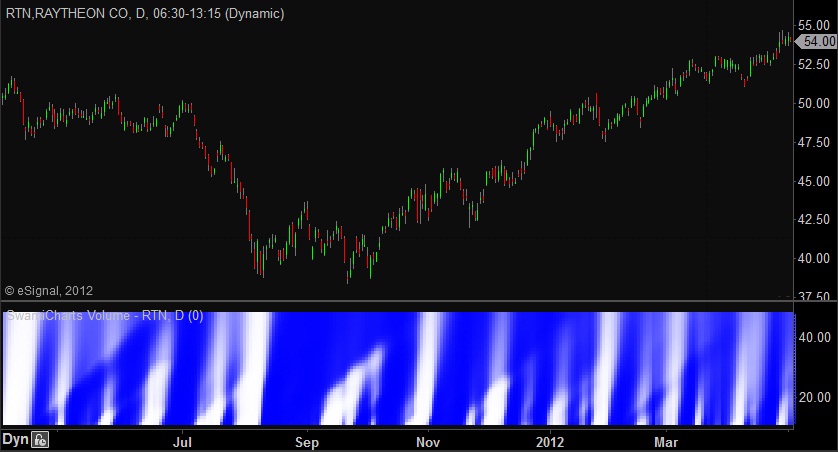Screen dimensions: 838x452
Task: Click the 37.50 price scale label
Action: coord(814,296)
